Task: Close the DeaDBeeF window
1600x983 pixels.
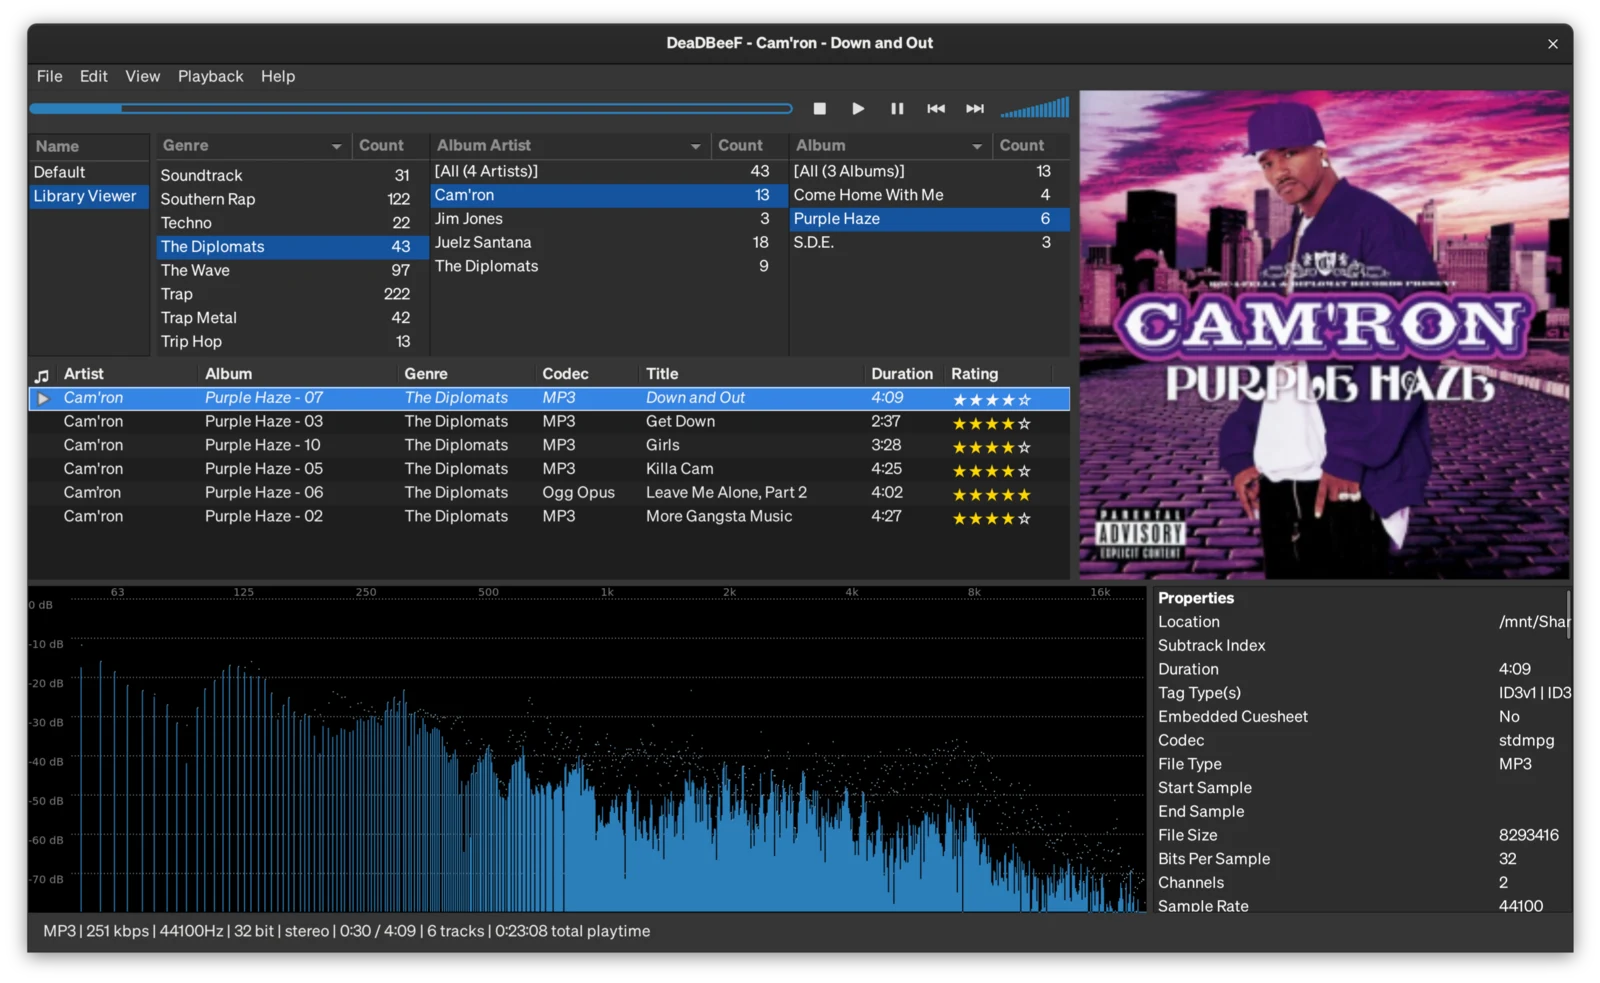Action: [x=1552, y=44]
